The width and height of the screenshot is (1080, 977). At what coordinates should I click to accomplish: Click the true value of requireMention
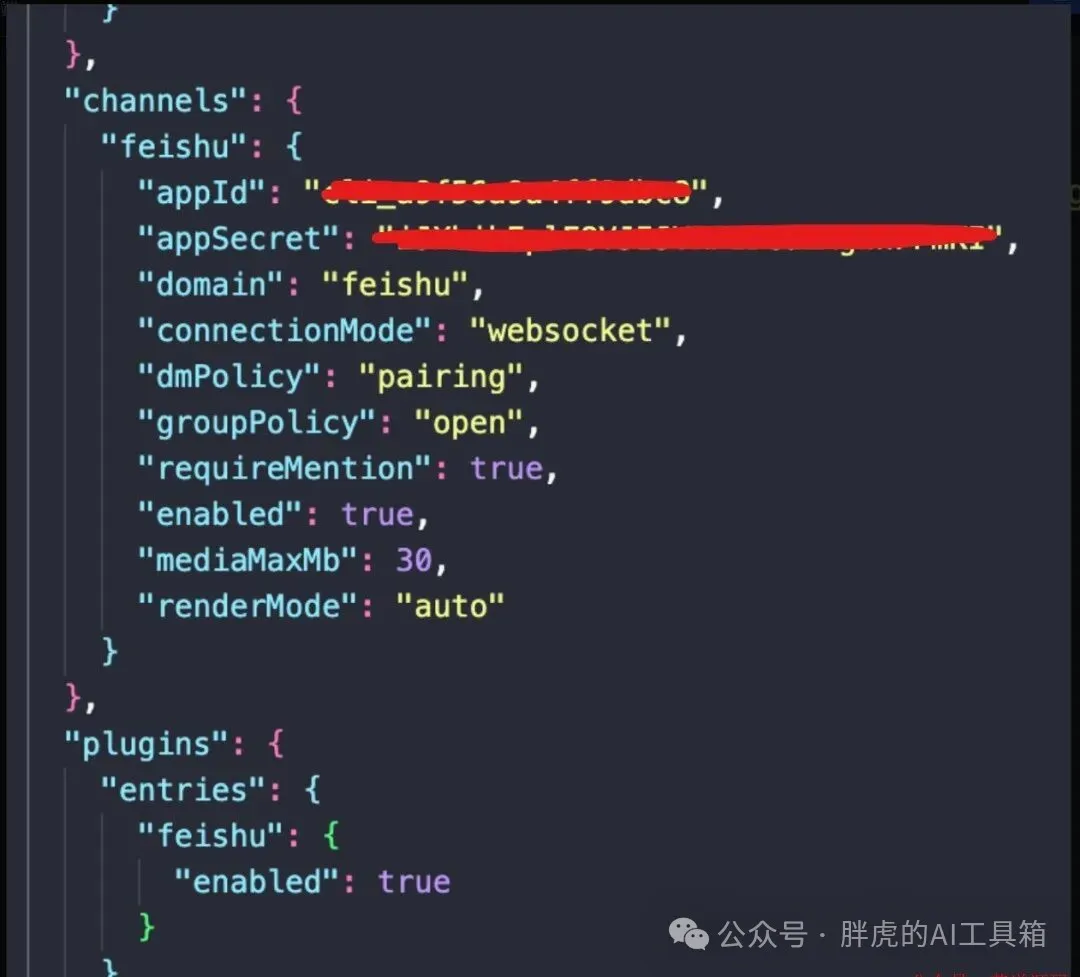point(506,469)
